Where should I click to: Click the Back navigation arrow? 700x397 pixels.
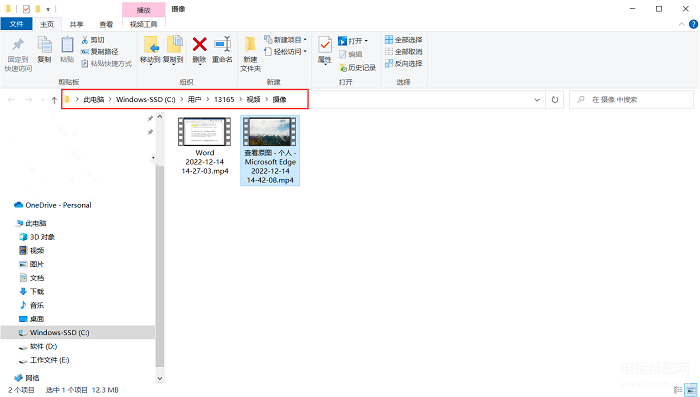[x=12, y=100]
